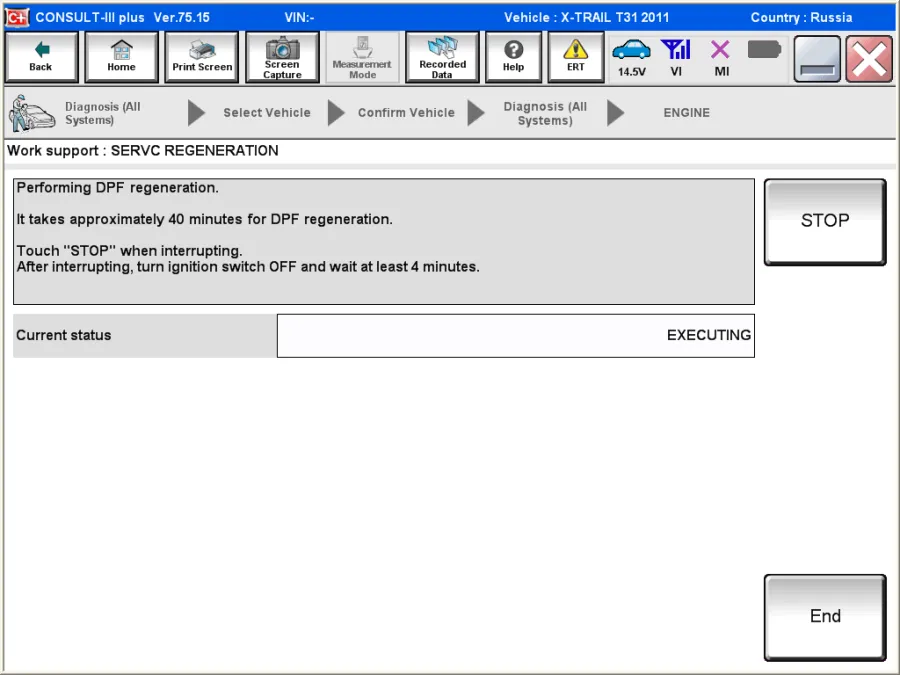Open Diagnosis (All Systems) step before ENGINE
The width and height of the screenshot is (900, 675).
tap(545, 113)
